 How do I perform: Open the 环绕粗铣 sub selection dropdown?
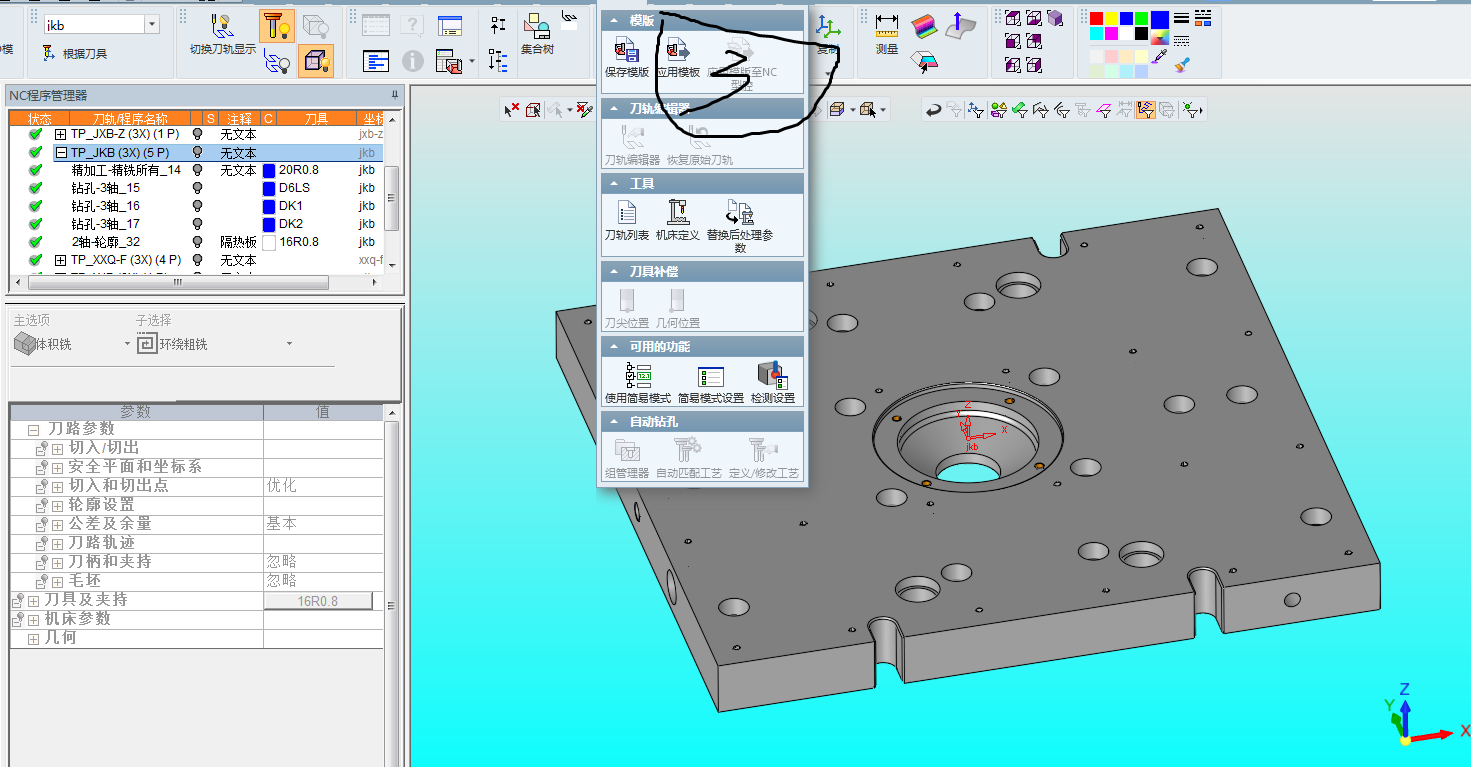click(289, 344)
